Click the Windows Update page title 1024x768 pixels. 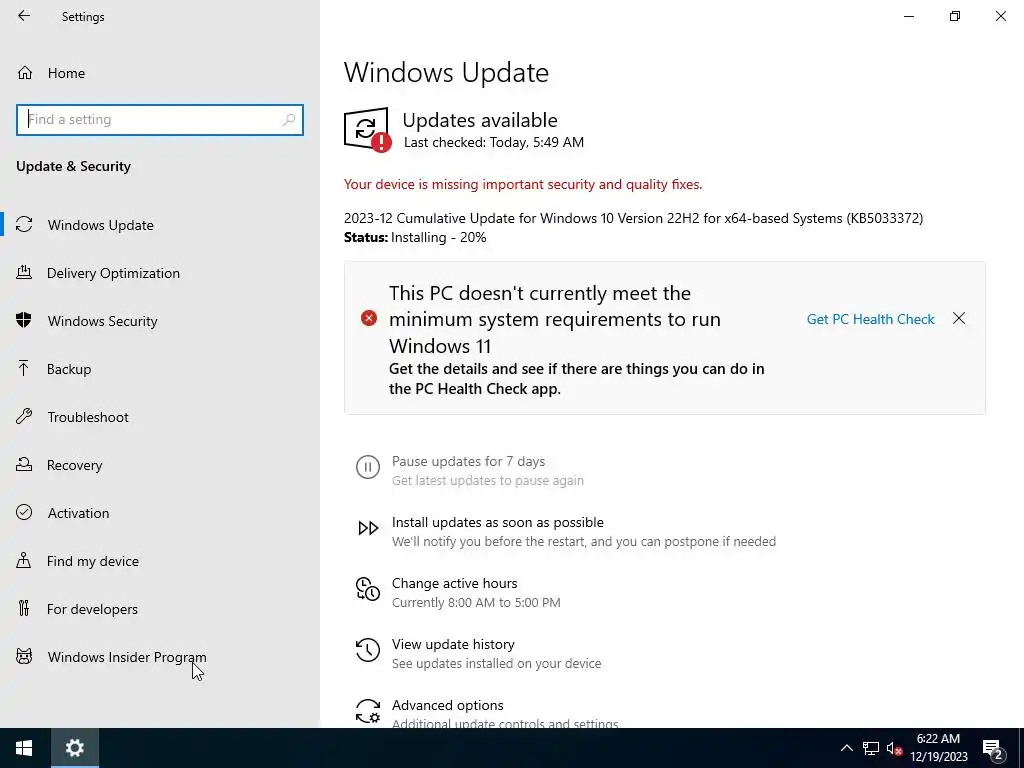[x=446, y=72]
